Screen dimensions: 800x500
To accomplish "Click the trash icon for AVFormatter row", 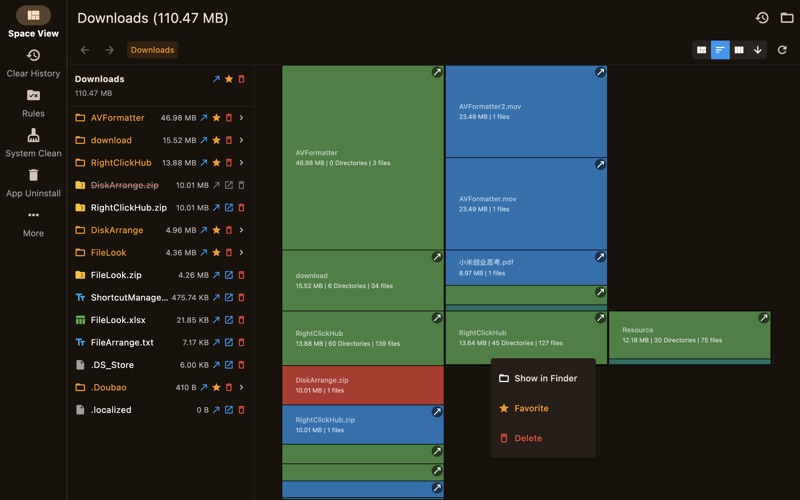I will click(x=229, y=118).
